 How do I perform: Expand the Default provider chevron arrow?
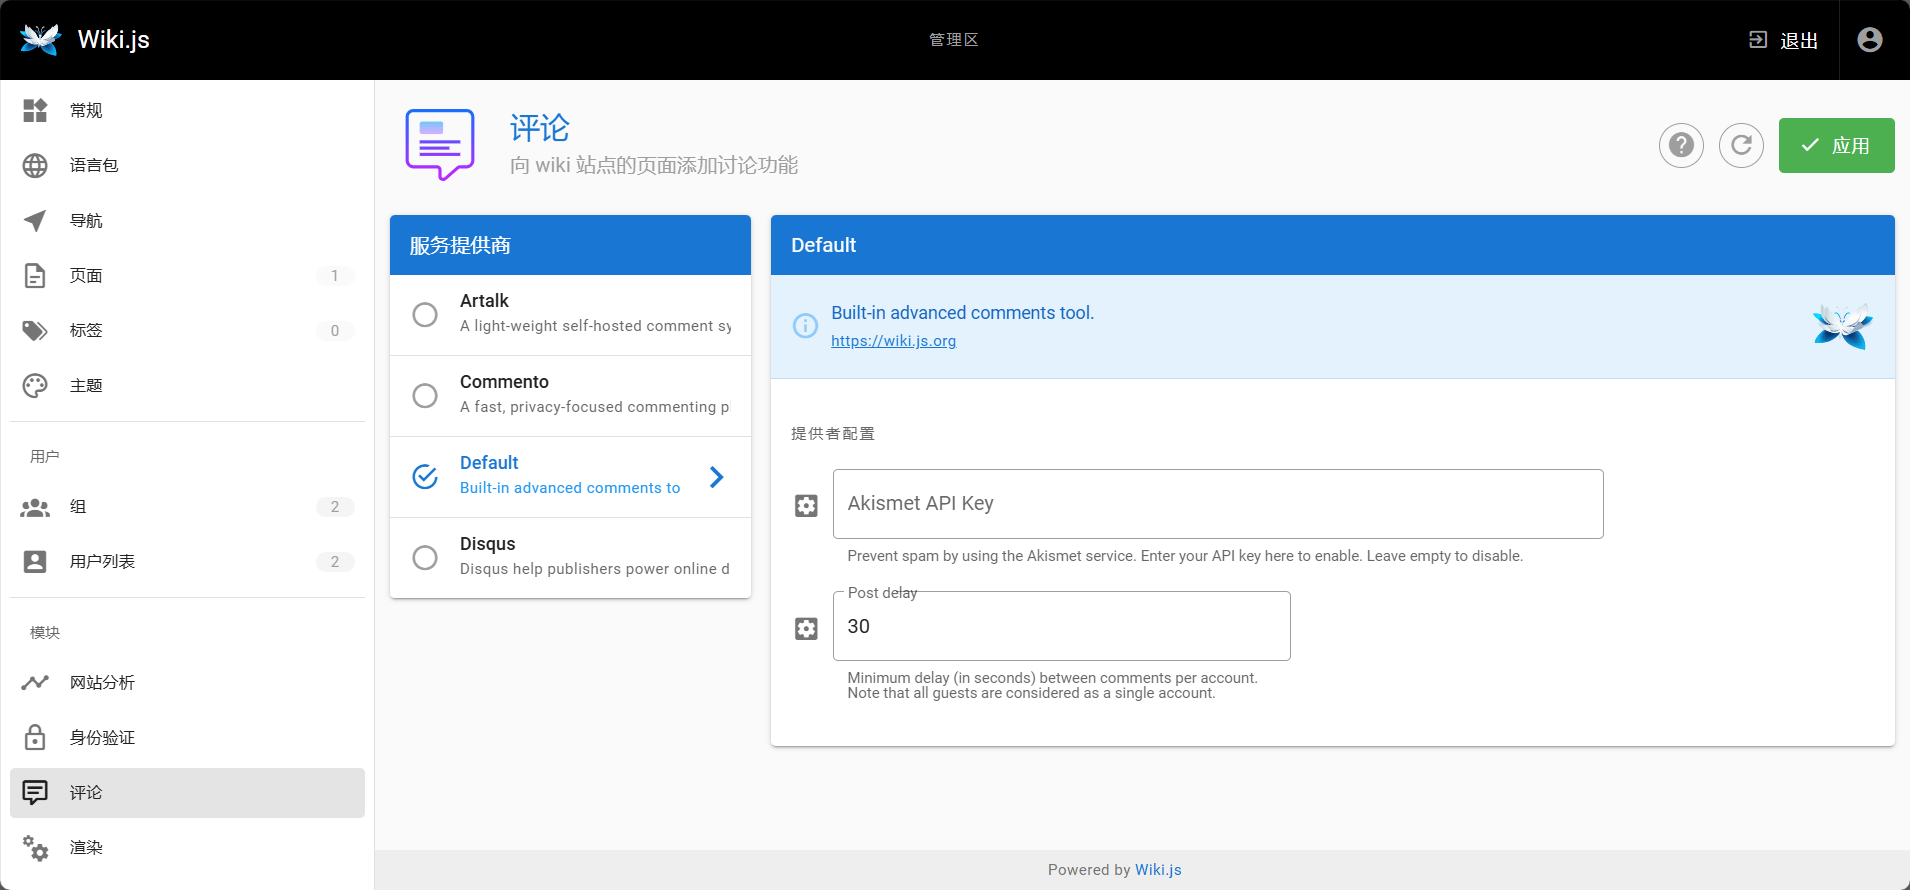pyautogui.click(x=716, y=477)
